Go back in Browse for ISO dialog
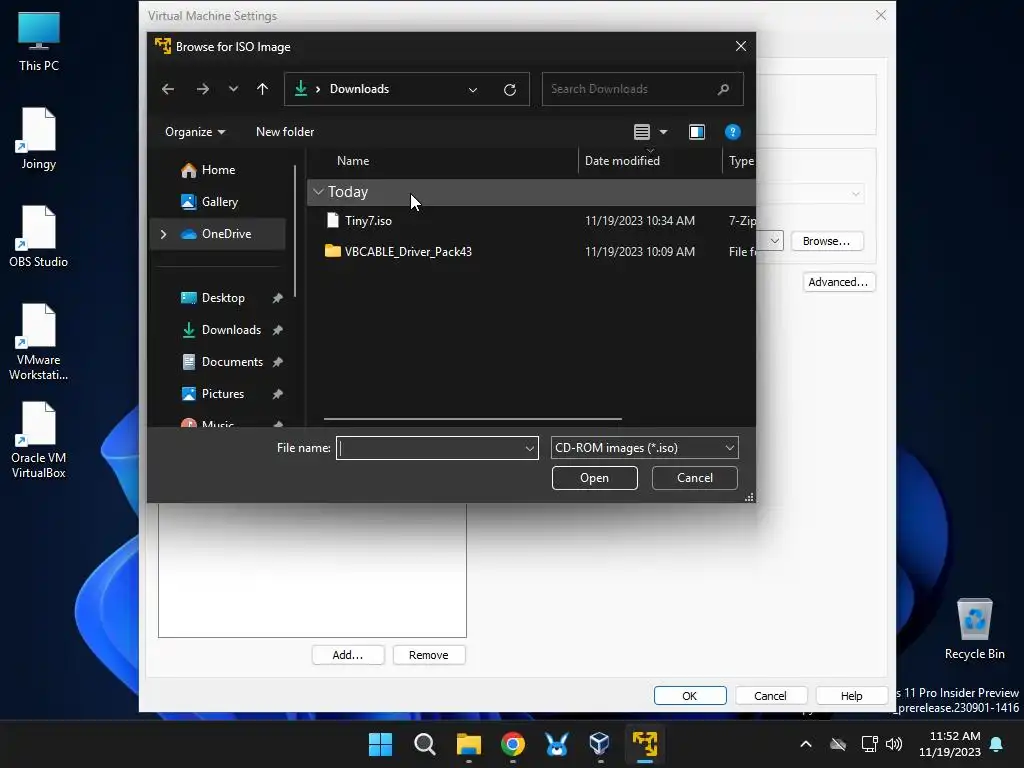This screenshot has width=1024, height=768. coord(168,89)
